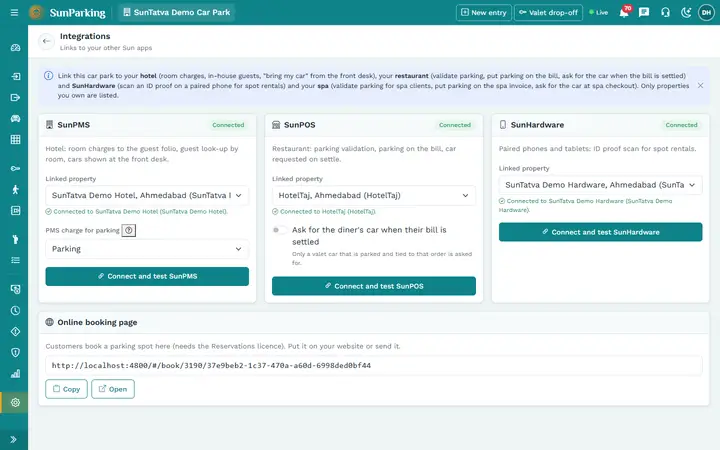Toggle 'Ask for the diner's car' switch
720x450 pixels.
pyautogui.click(x=280, y=230)
